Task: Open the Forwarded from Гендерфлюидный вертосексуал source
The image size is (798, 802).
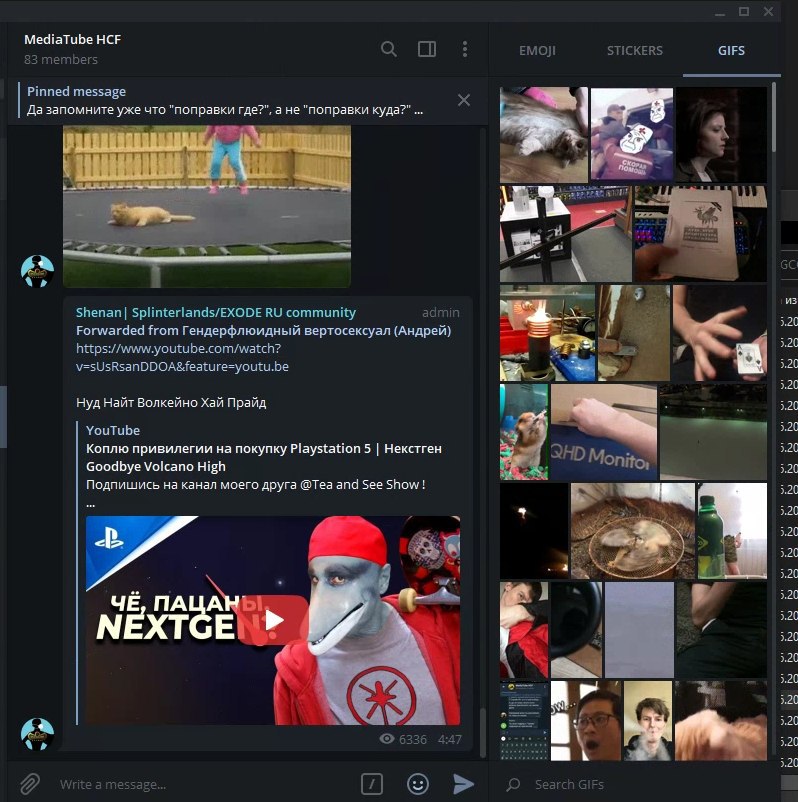Action: (x=263, y=330)
